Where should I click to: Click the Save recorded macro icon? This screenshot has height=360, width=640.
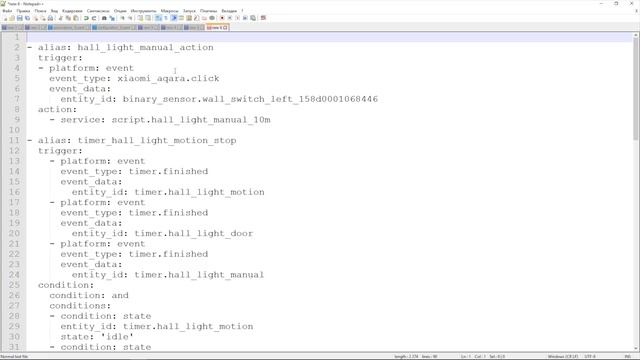[x=253, y=18]
